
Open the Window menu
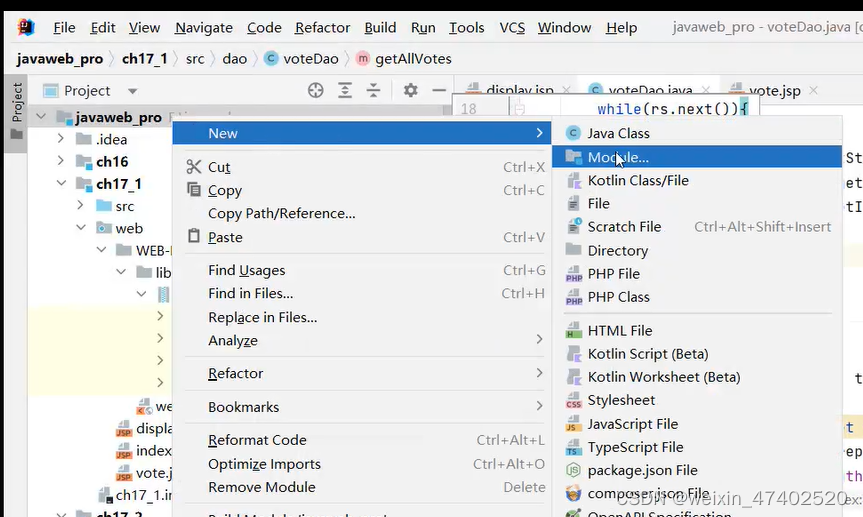[564, 28]
